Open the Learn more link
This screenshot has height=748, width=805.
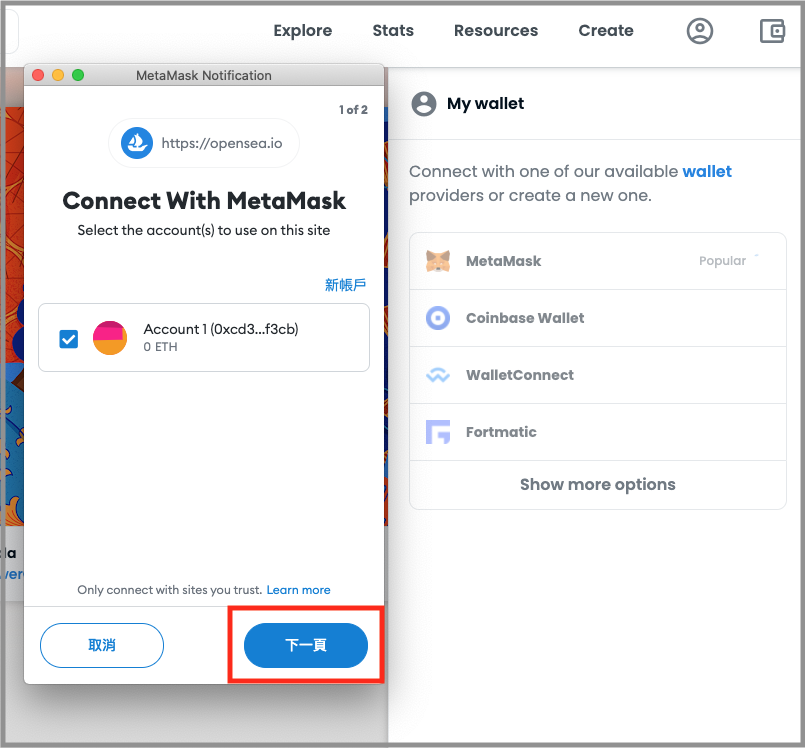point(298,590)
